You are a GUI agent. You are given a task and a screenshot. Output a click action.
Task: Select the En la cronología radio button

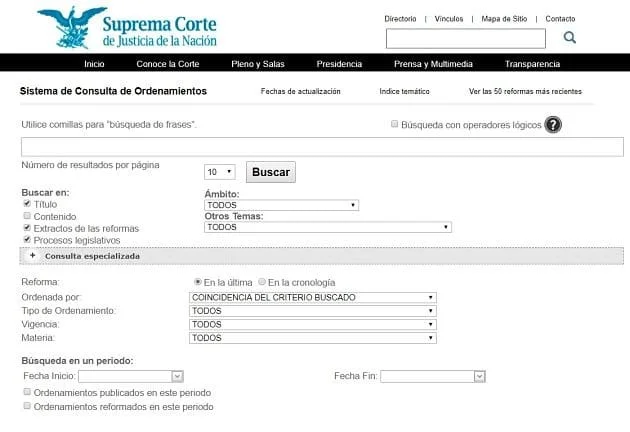pyautogui.click(x=263, y=283)
